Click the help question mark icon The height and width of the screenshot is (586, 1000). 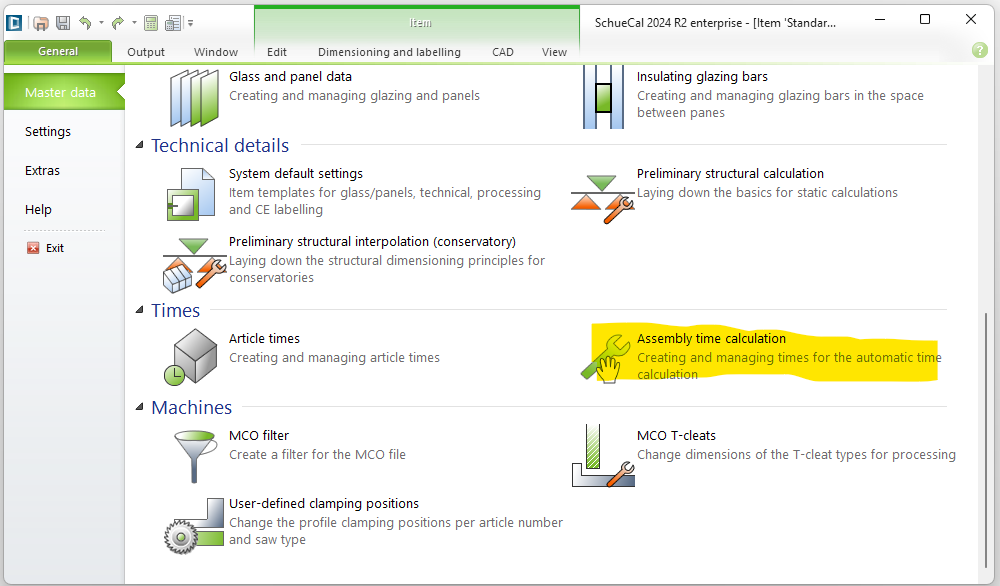979,50
